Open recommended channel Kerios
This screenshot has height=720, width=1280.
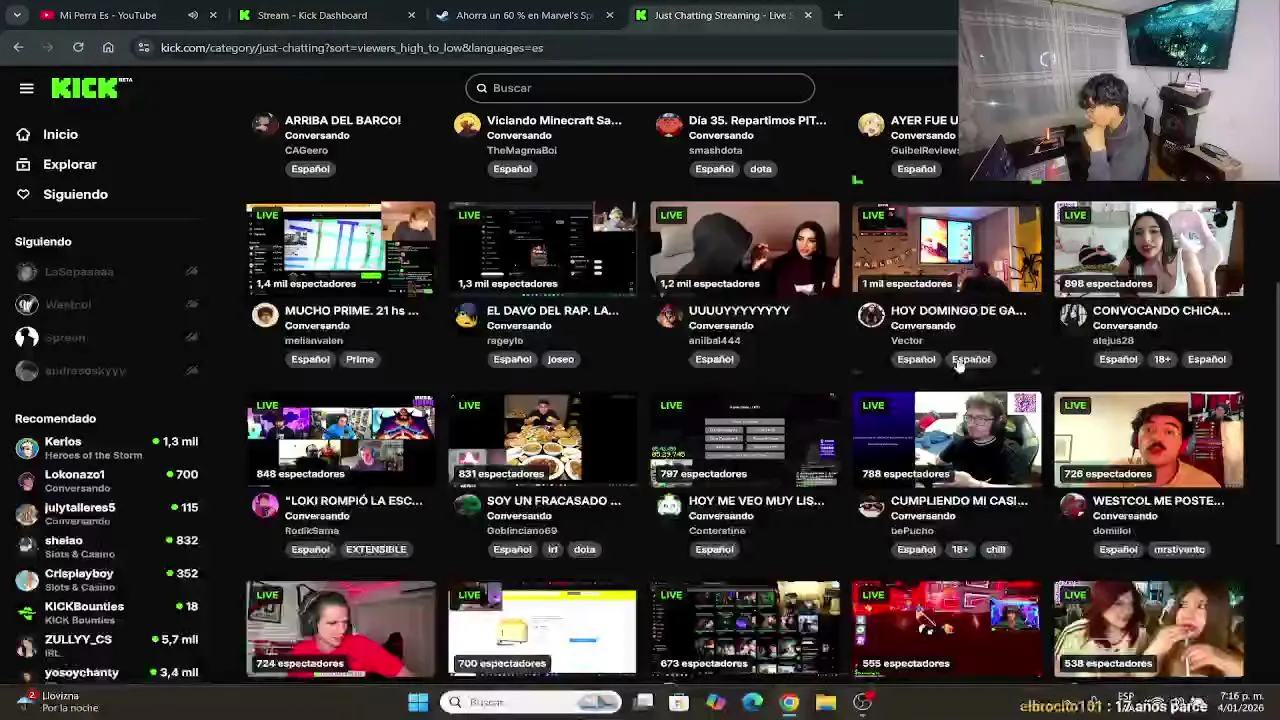pos(105,447)
